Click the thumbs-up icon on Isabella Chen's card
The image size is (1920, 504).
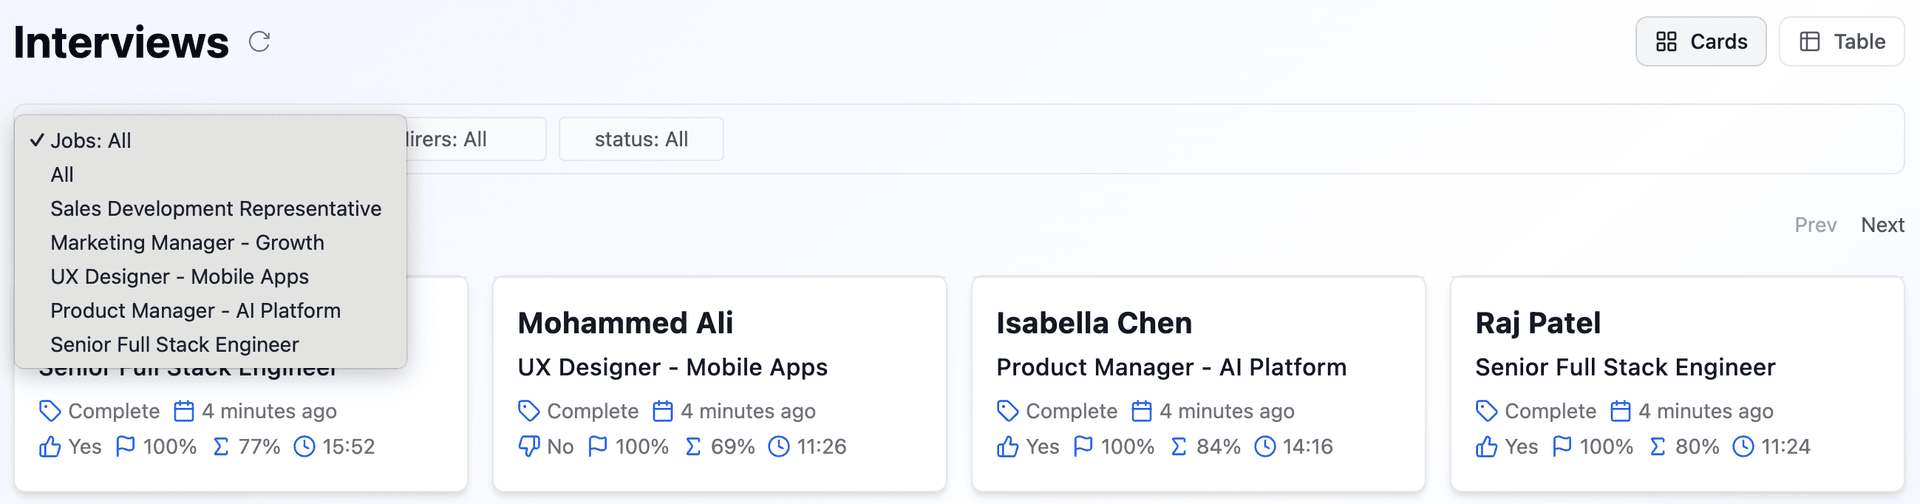(x=1008, y=446)
